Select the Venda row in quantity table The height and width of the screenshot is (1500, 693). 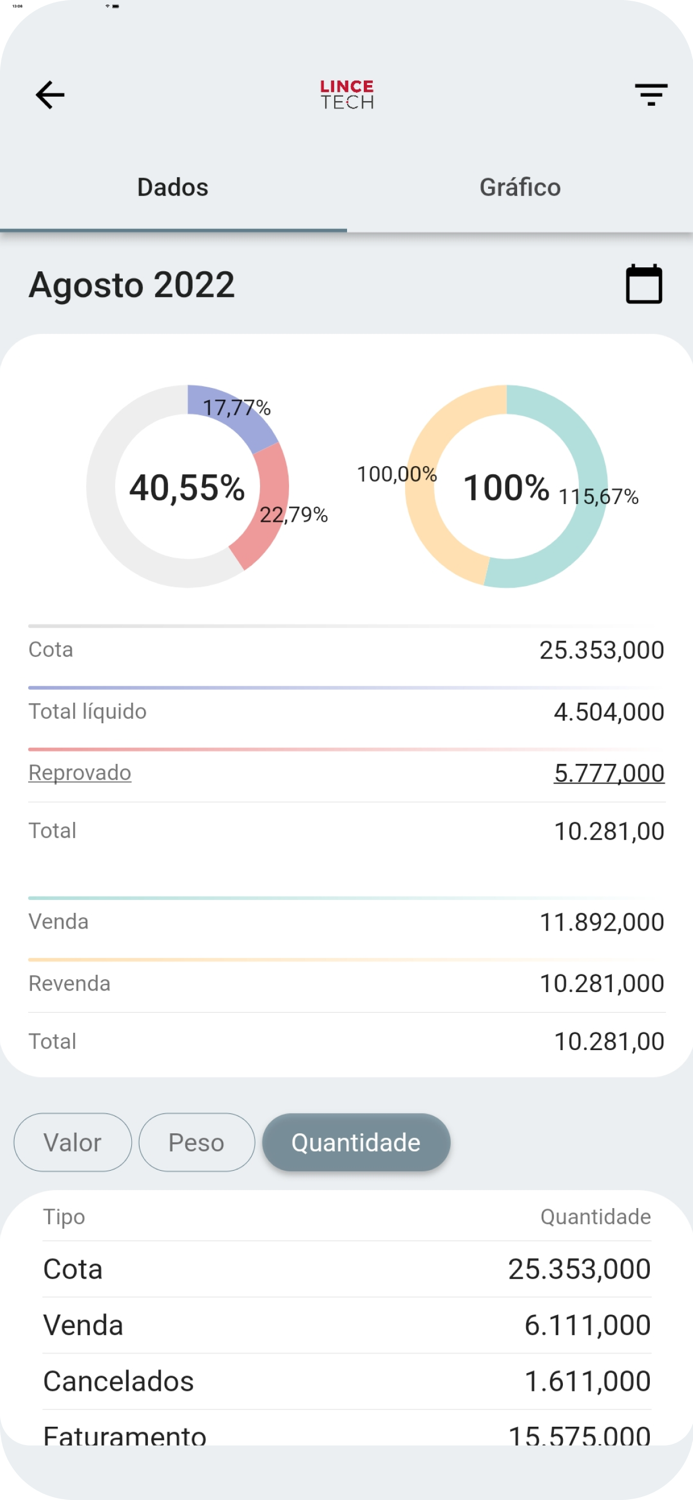click(x=347, y=1325)
